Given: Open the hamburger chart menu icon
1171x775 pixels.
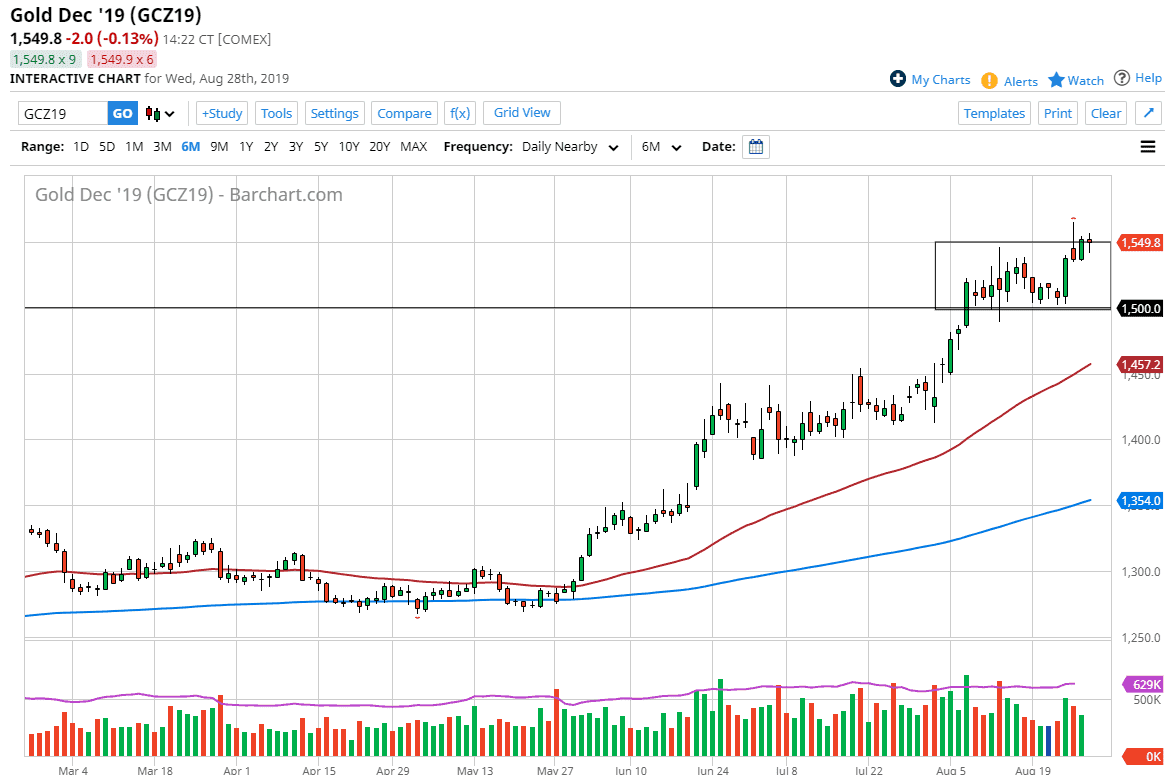Looking at the screenshot, I should [1148, 147].
